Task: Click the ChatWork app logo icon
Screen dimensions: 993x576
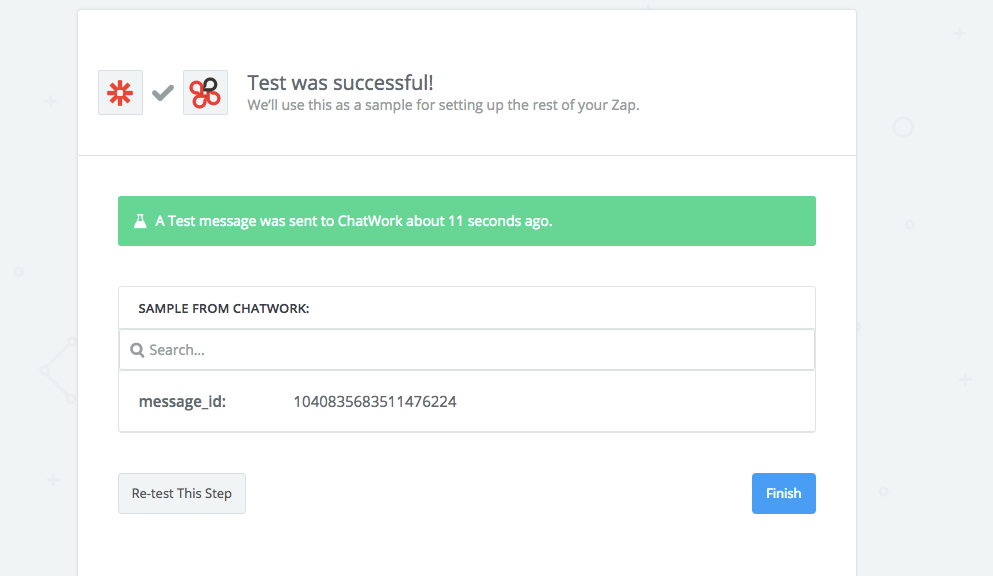Action: point(205,93)
